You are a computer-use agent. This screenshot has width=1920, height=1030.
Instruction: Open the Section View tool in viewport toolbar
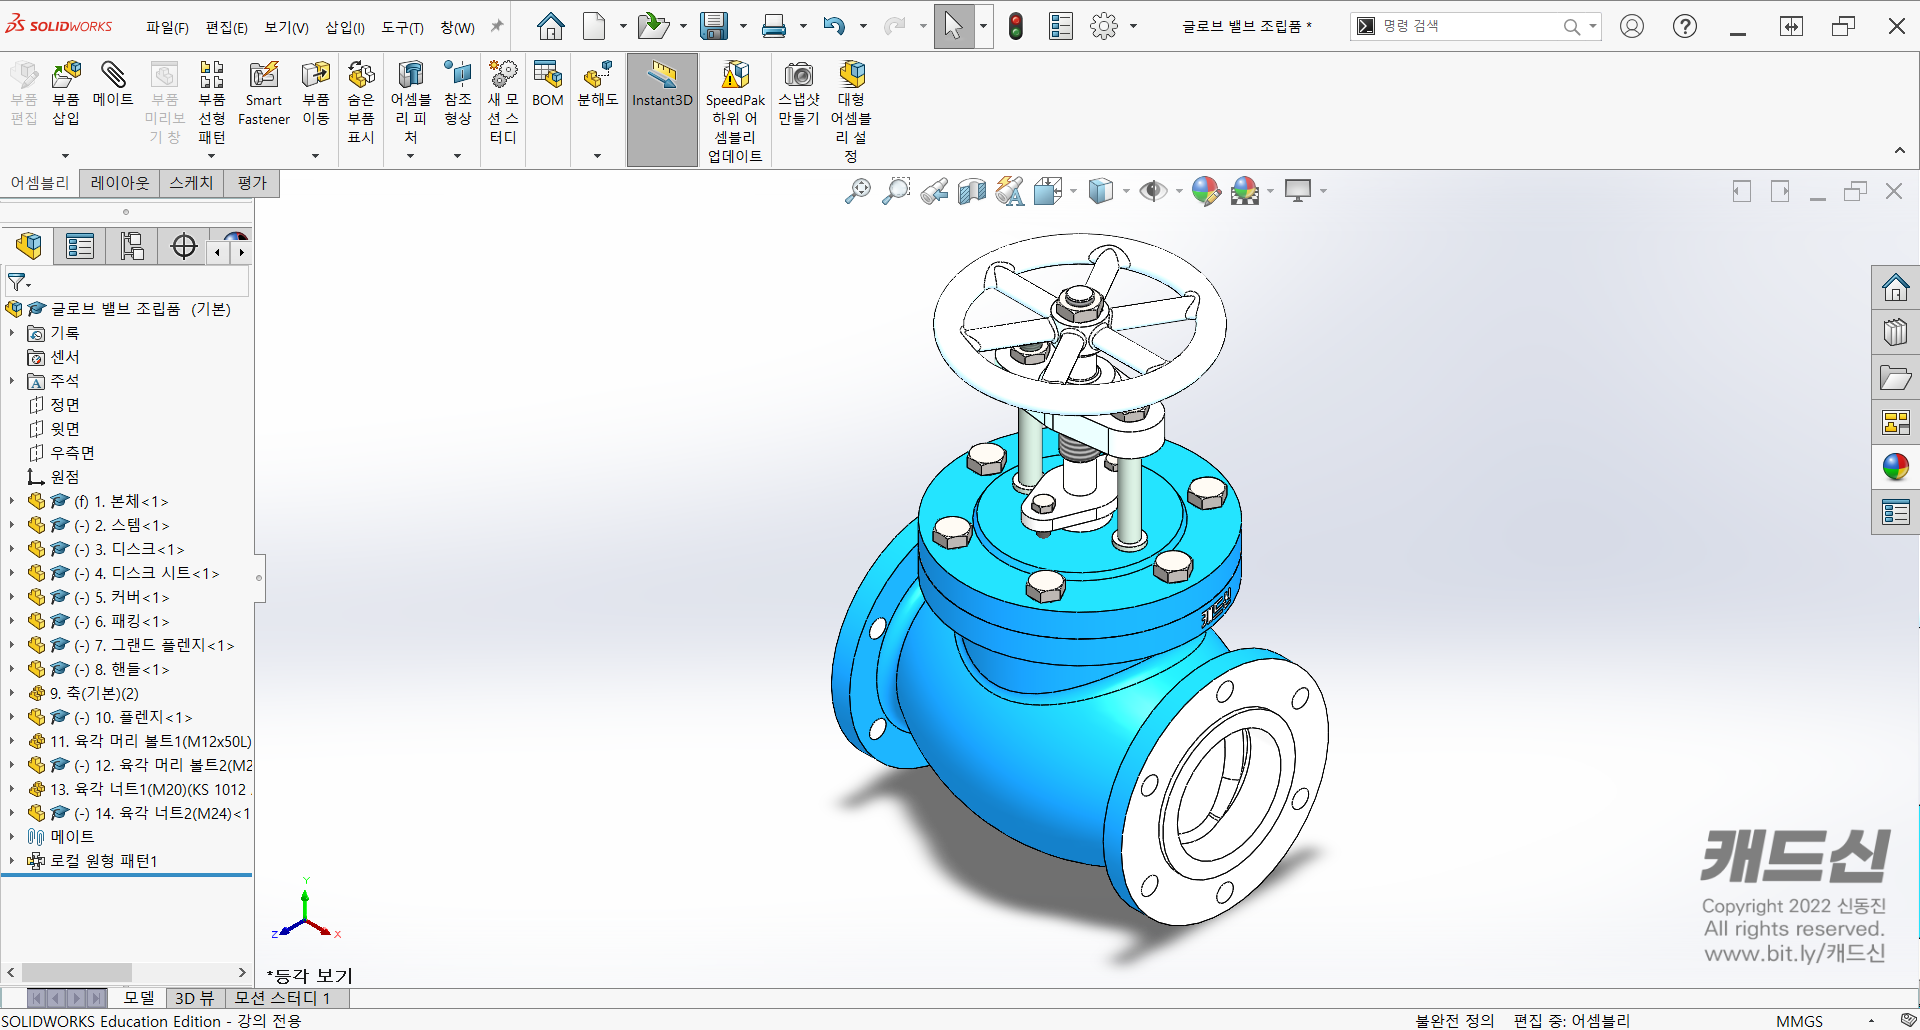point(971,191)
